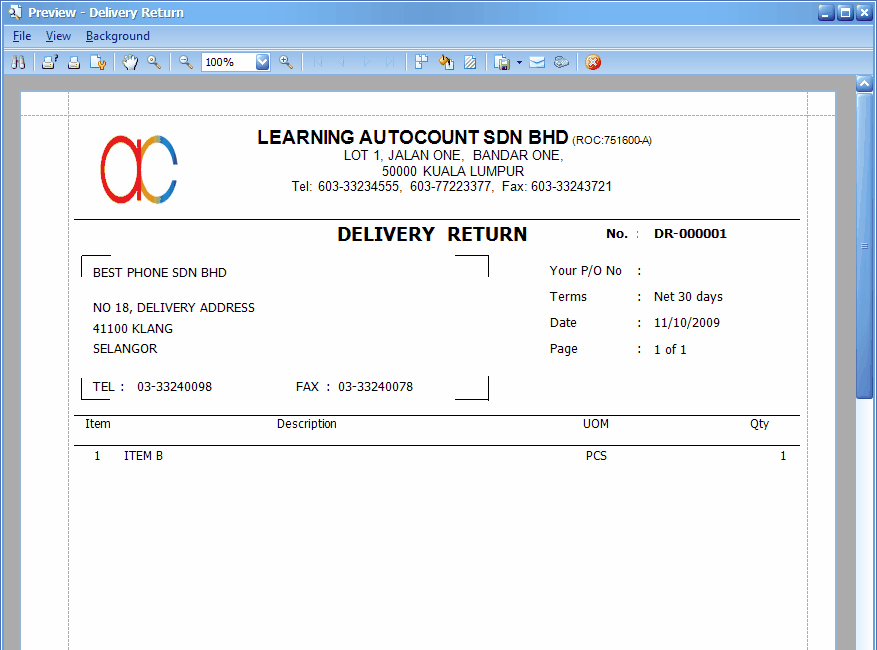
Task: Click the date 11/10/2009
Action: point(687,323)
